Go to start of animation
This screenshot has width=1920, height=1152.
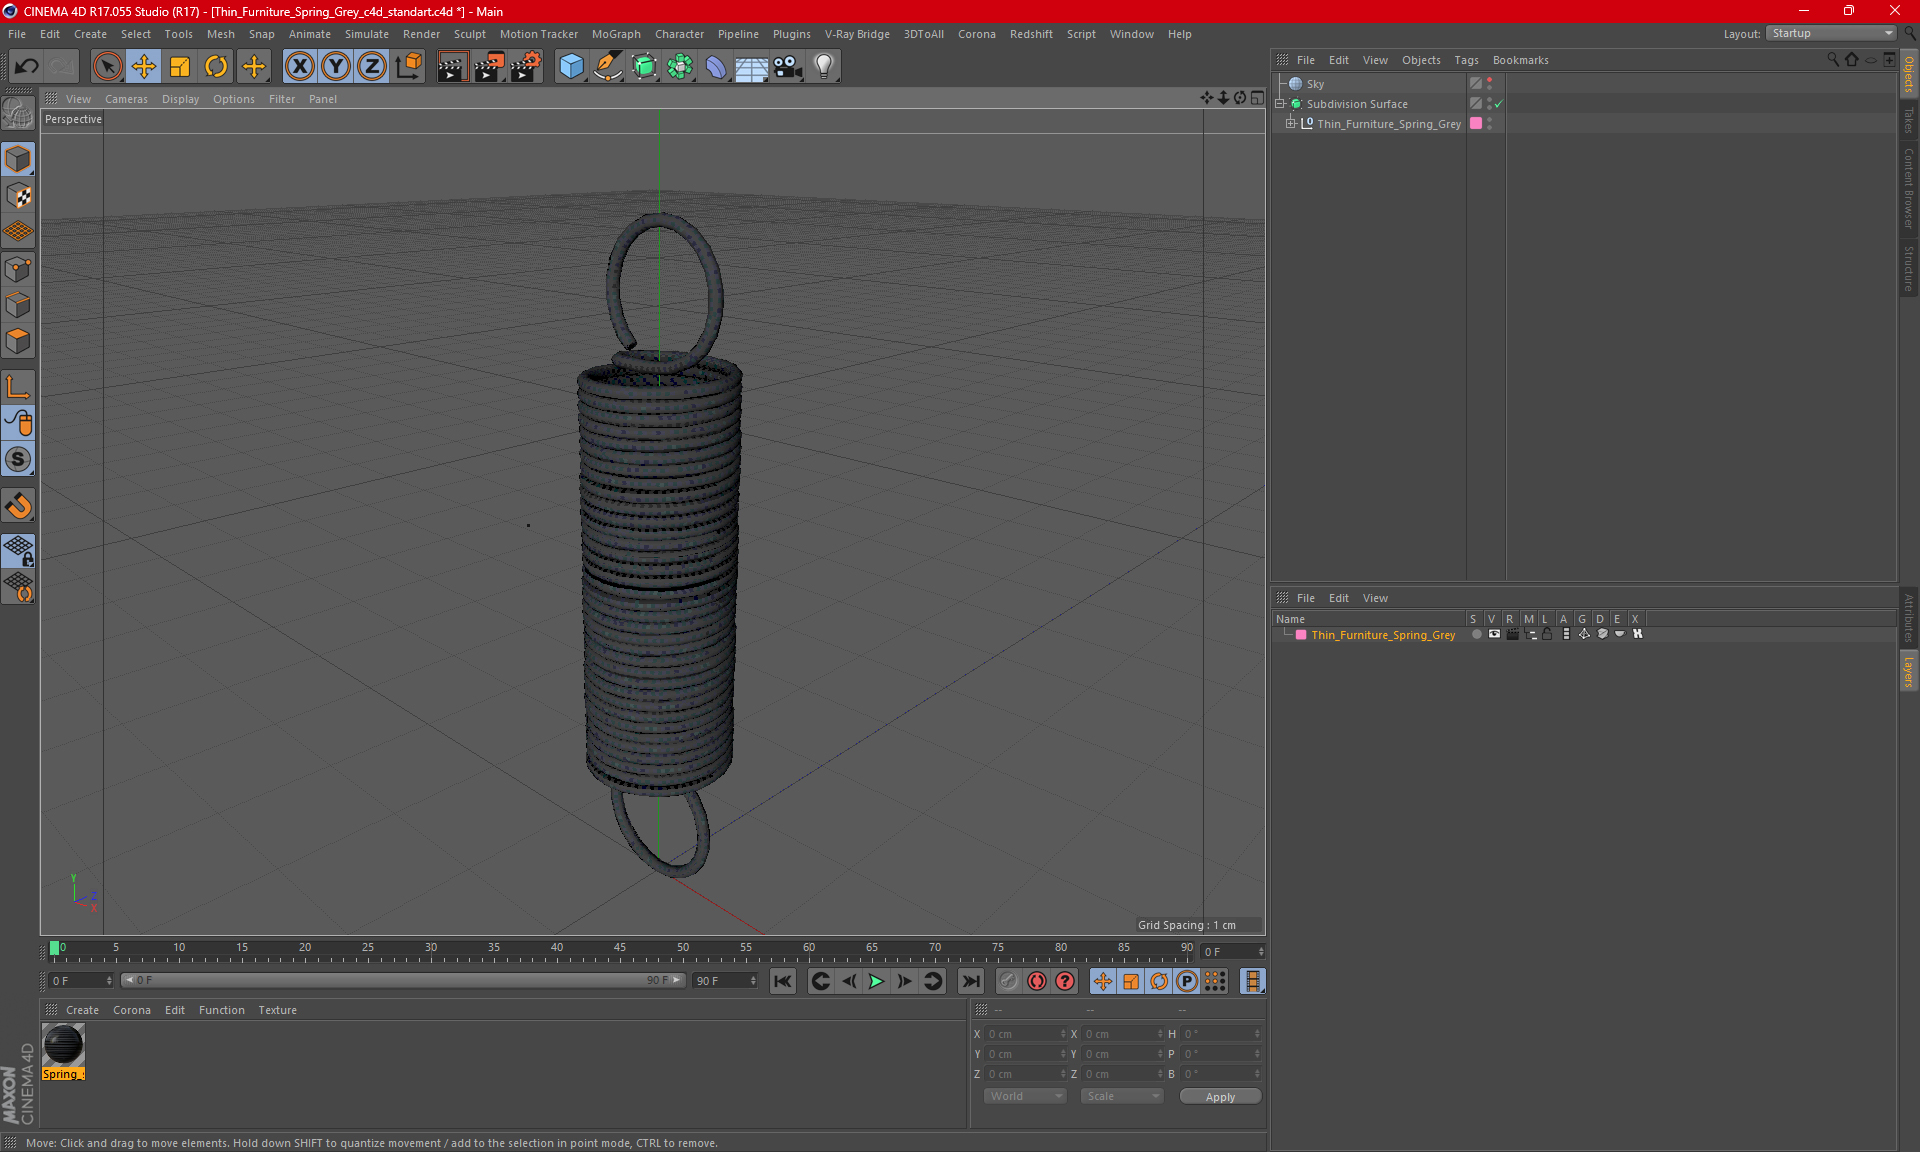(783, 981)
